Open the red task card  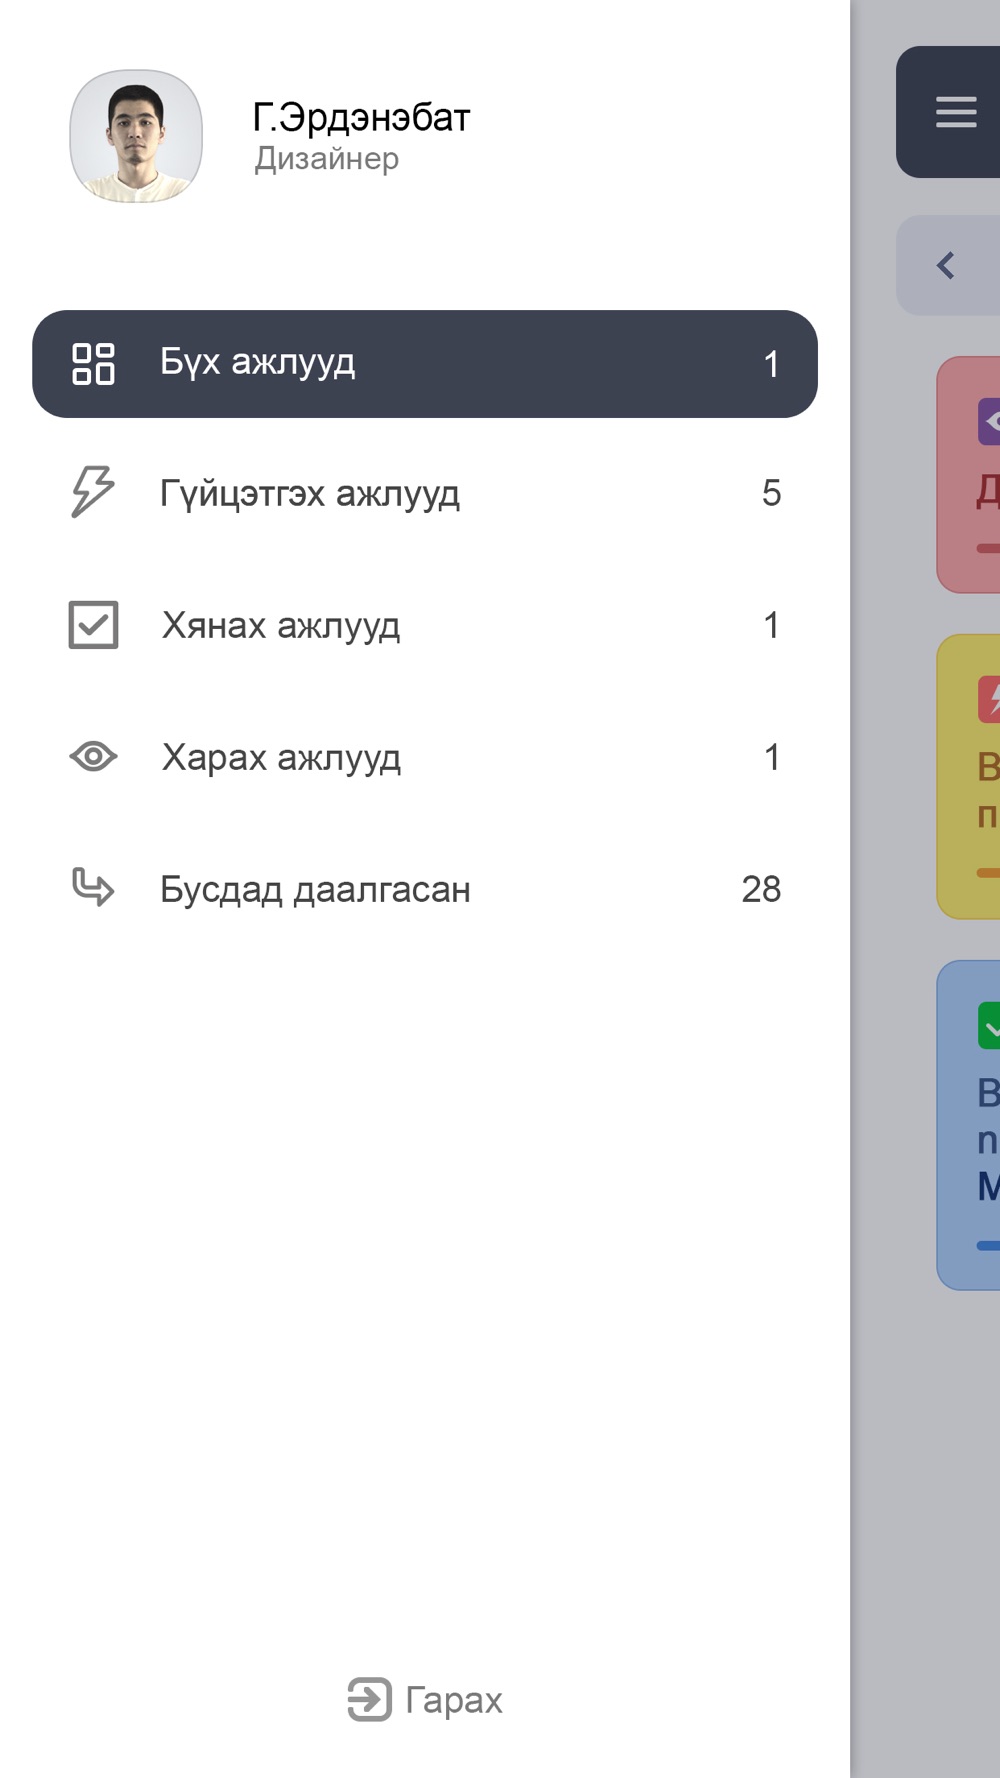tap(969, 475)
